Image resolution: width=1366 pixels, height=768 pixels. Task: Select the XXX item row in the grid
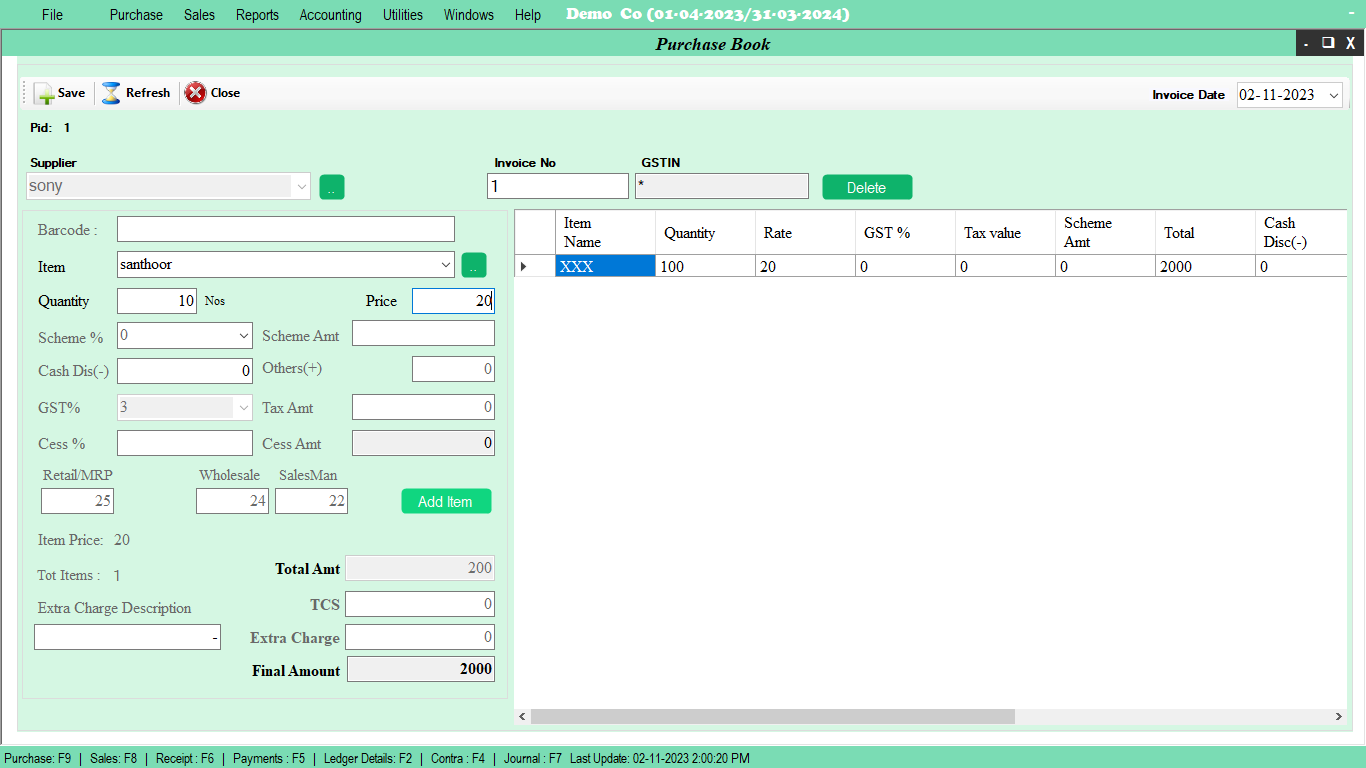(x=604, y=265)
